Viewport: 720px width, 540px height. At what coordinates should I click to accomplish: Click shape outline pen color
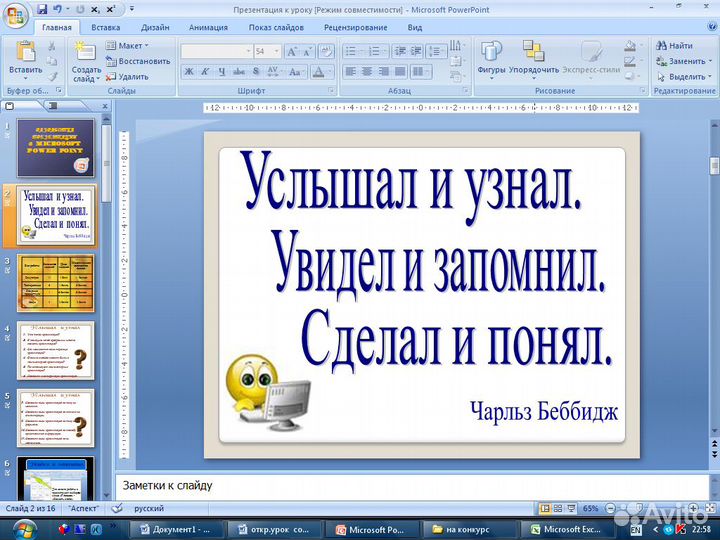click(x=630, y=61)
